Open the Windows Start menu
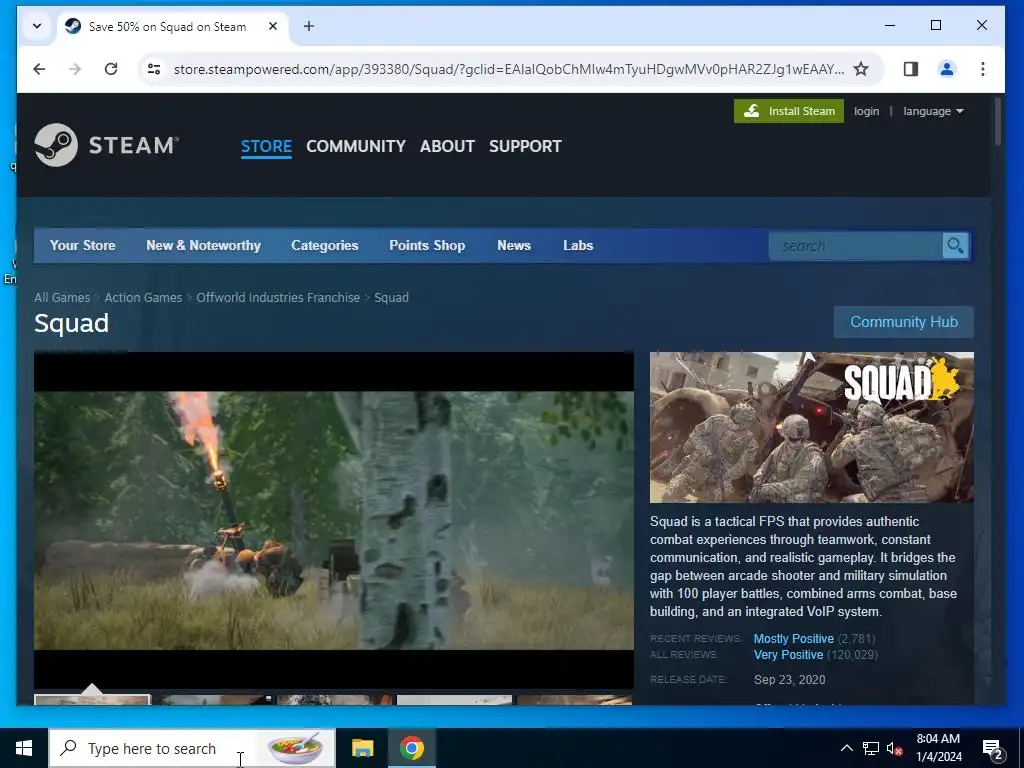1024x768 pixels. coord(24,748)
